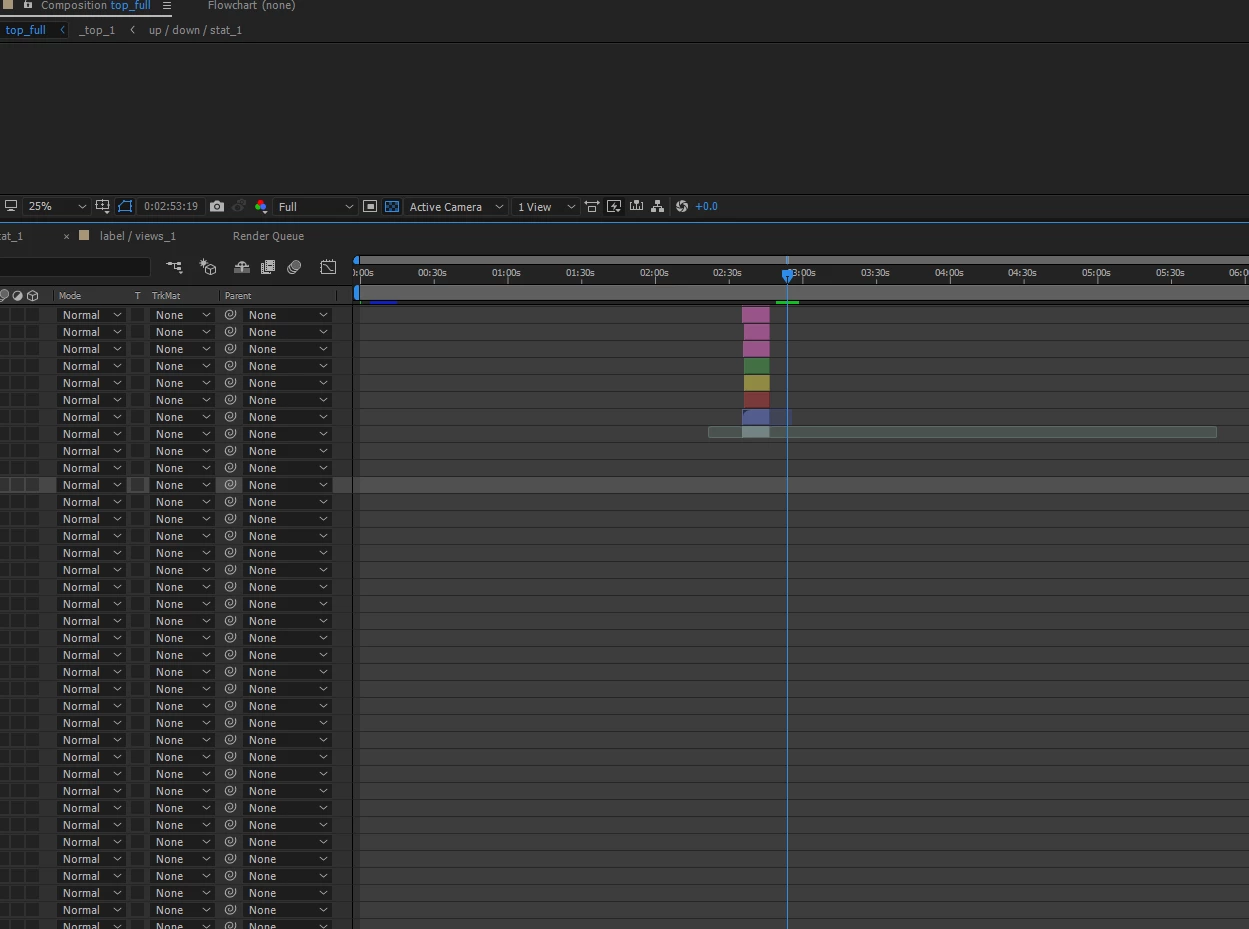Viewport: 1249px width, 929px height.
Task: Open the Render Queue tab
Action: [268, 236]
